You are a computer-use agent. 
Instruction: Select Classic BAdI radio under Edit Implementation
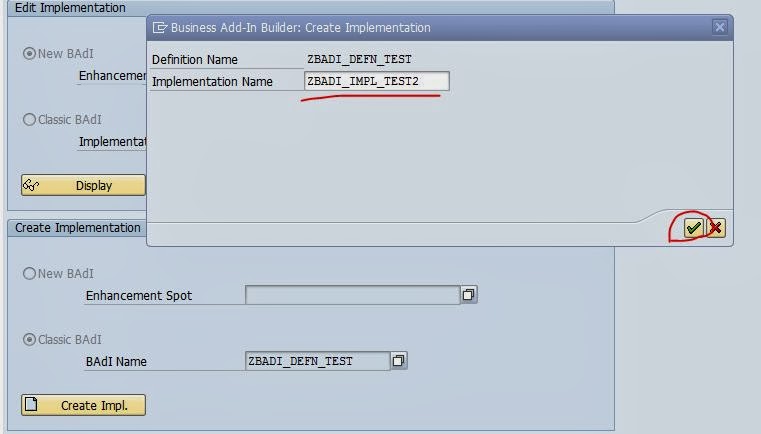(x=30, y=119)
